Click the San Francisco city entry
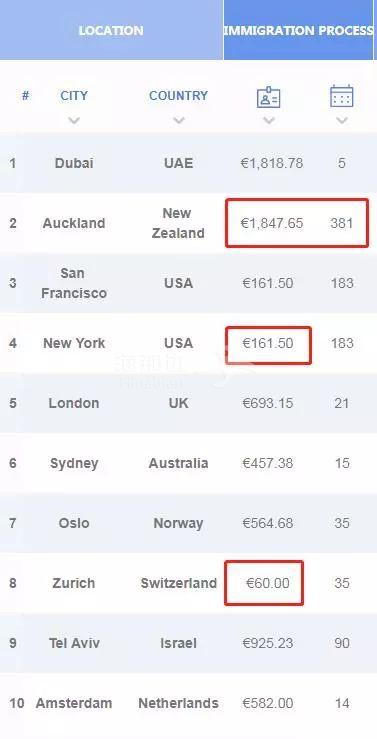 point(74,283)
